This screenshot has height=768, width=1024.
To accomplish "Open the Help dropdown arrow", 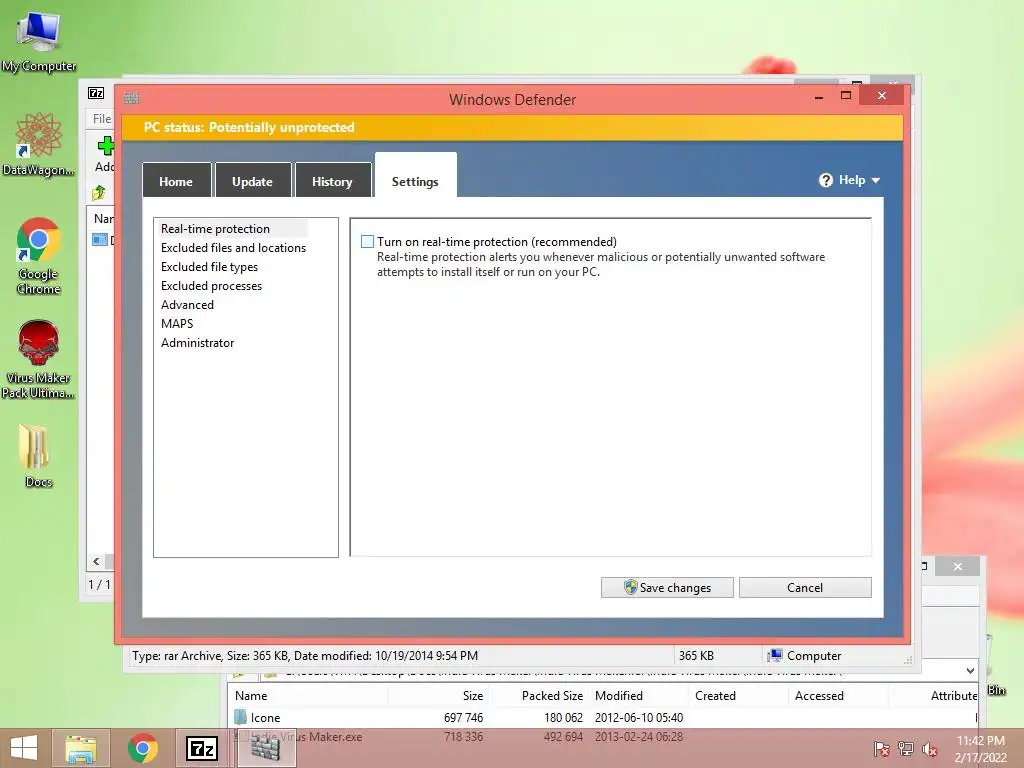I will click(x=876, y=180).
